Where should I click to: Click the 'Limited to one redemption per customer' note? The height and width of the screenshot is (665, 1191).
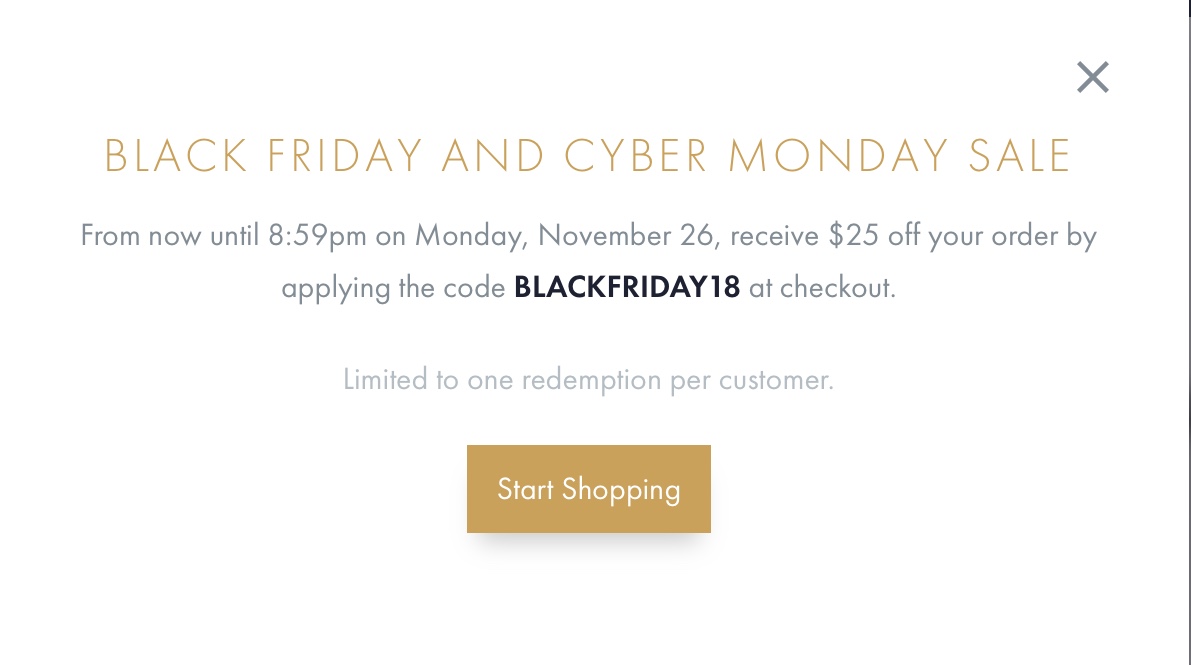point(589,379)
